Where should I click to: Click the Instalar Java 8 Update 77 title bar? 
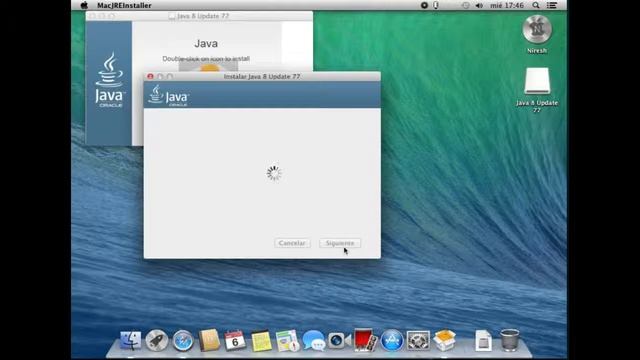coord(262,76)
